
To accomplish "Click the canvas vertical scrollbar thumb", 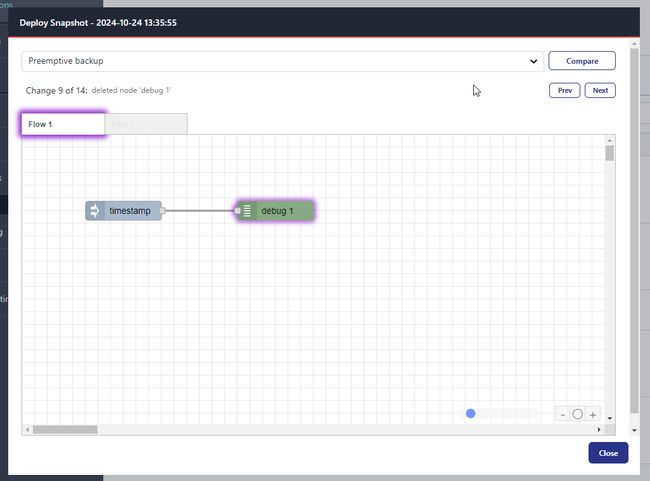I will [610, 152].
